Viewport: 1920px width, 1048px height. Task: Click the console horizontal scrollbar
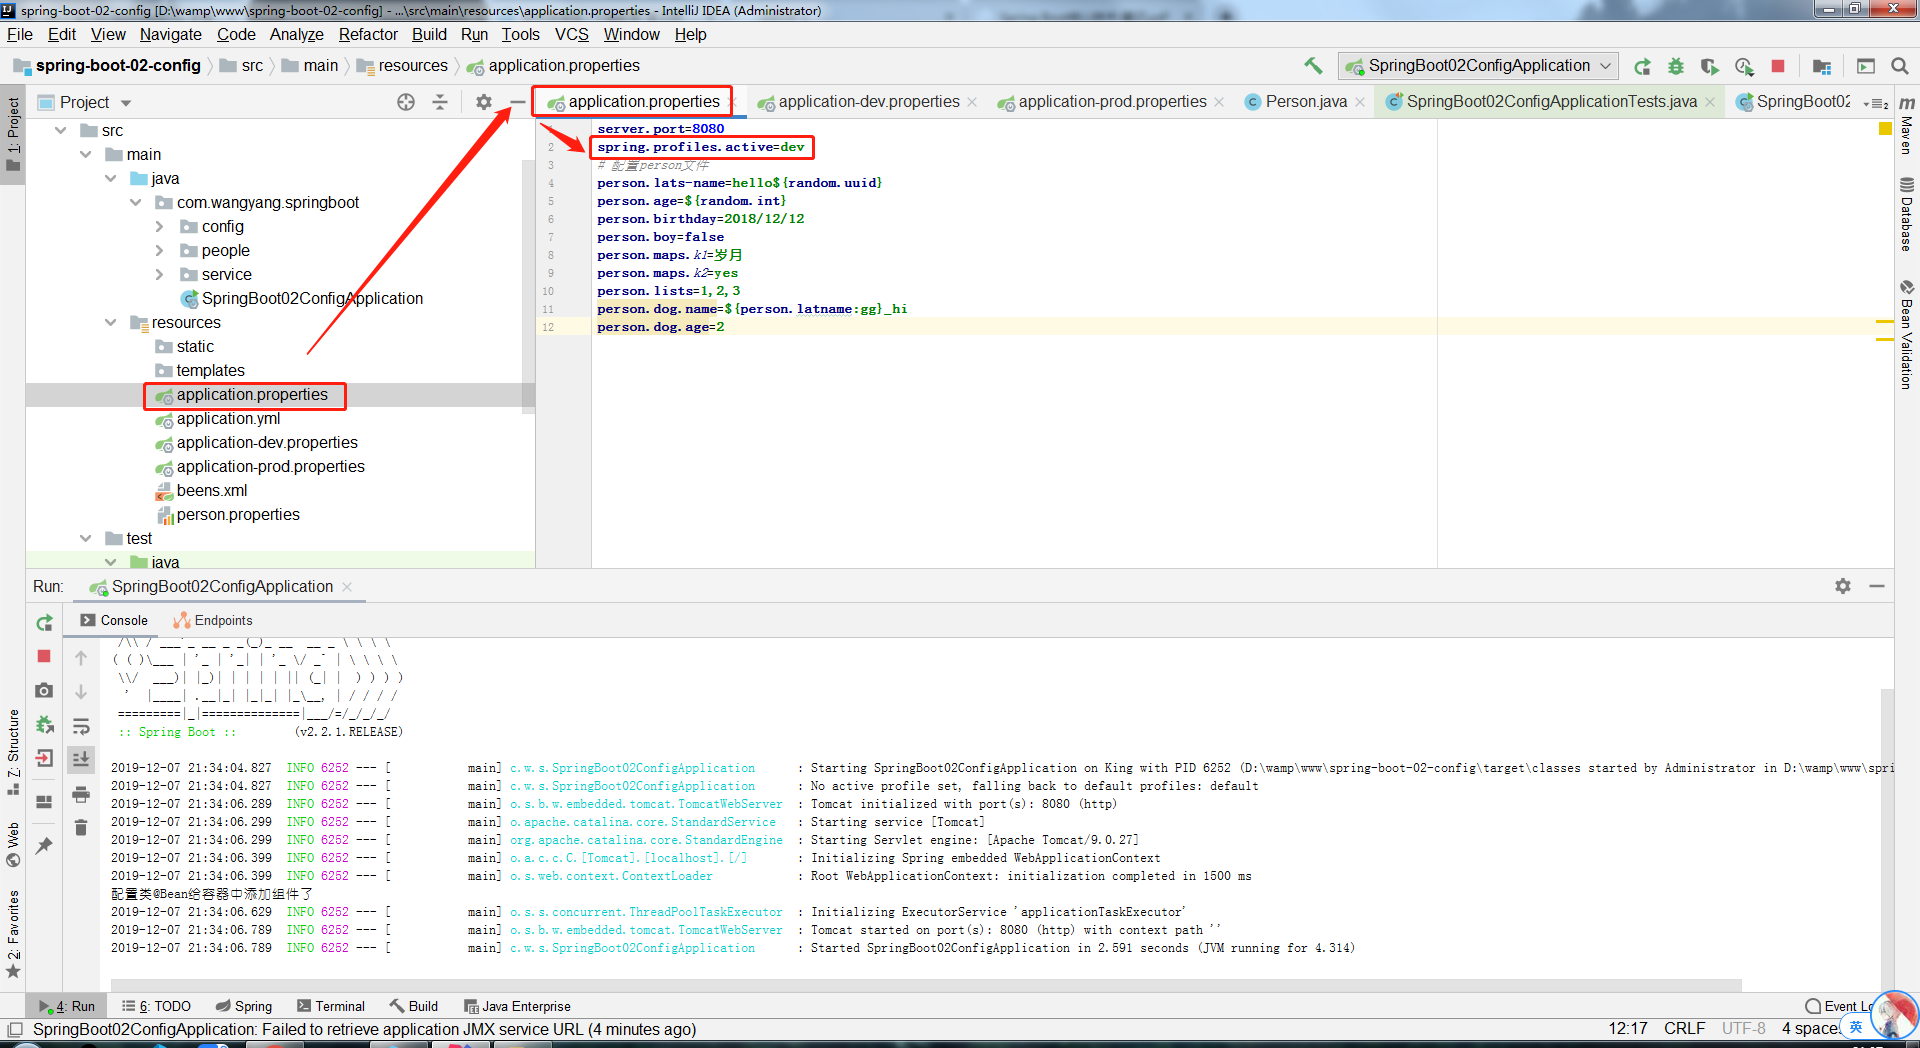click(926, 985)
